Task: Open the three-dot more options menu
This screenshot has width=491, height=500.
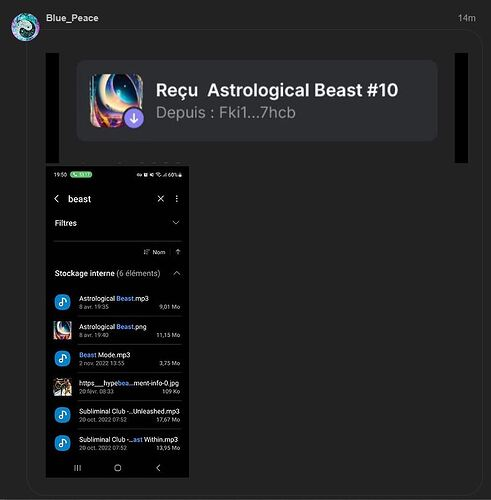Action: click(177, 199)
